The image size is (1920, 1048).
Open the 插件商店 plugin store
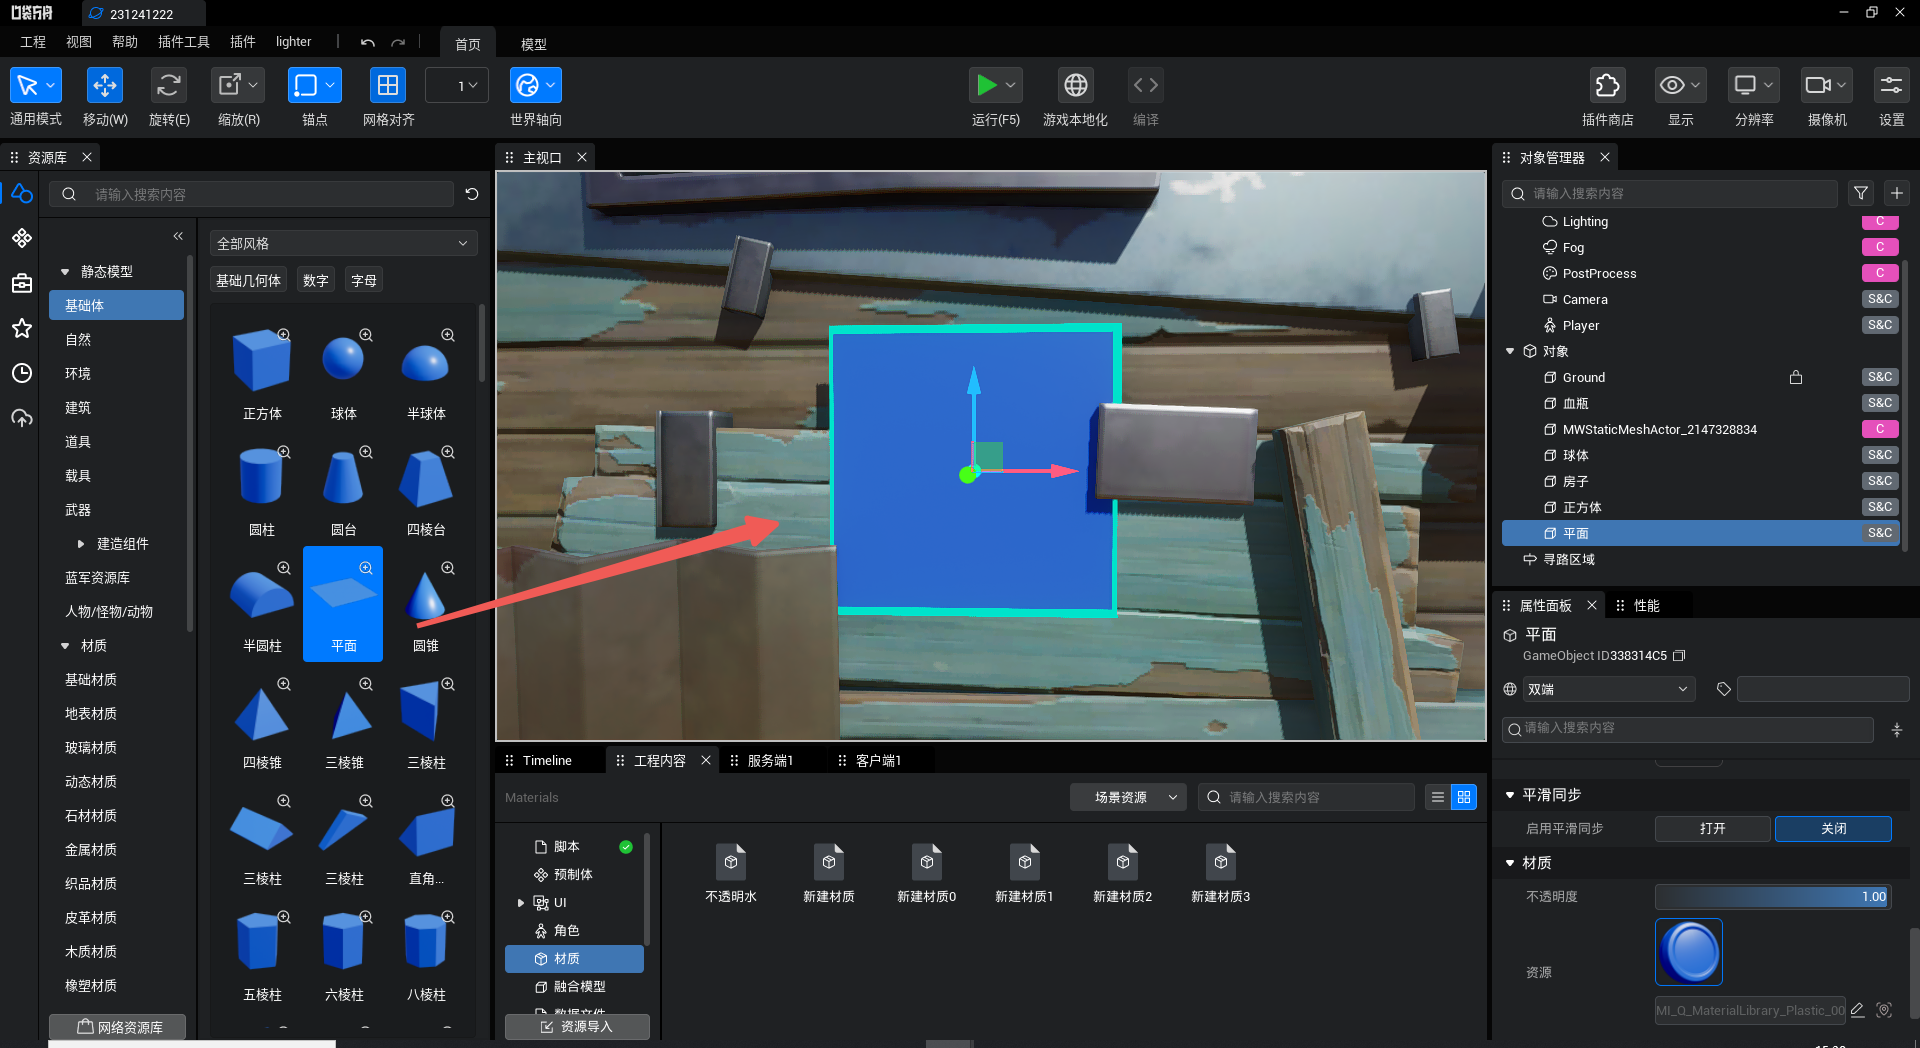pyautogui.click(x=1607, y=86)
